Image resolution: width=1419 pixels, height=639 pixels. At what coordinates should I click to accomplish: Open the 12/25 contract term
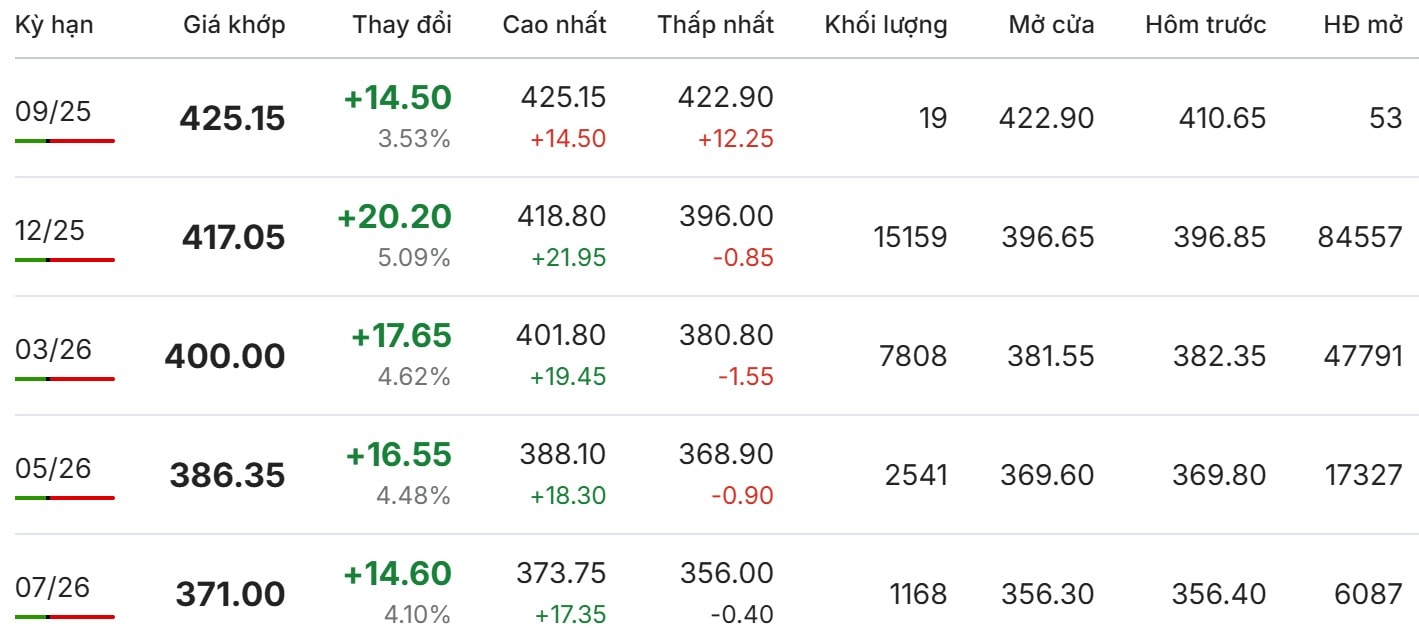(x=50, y=230)
